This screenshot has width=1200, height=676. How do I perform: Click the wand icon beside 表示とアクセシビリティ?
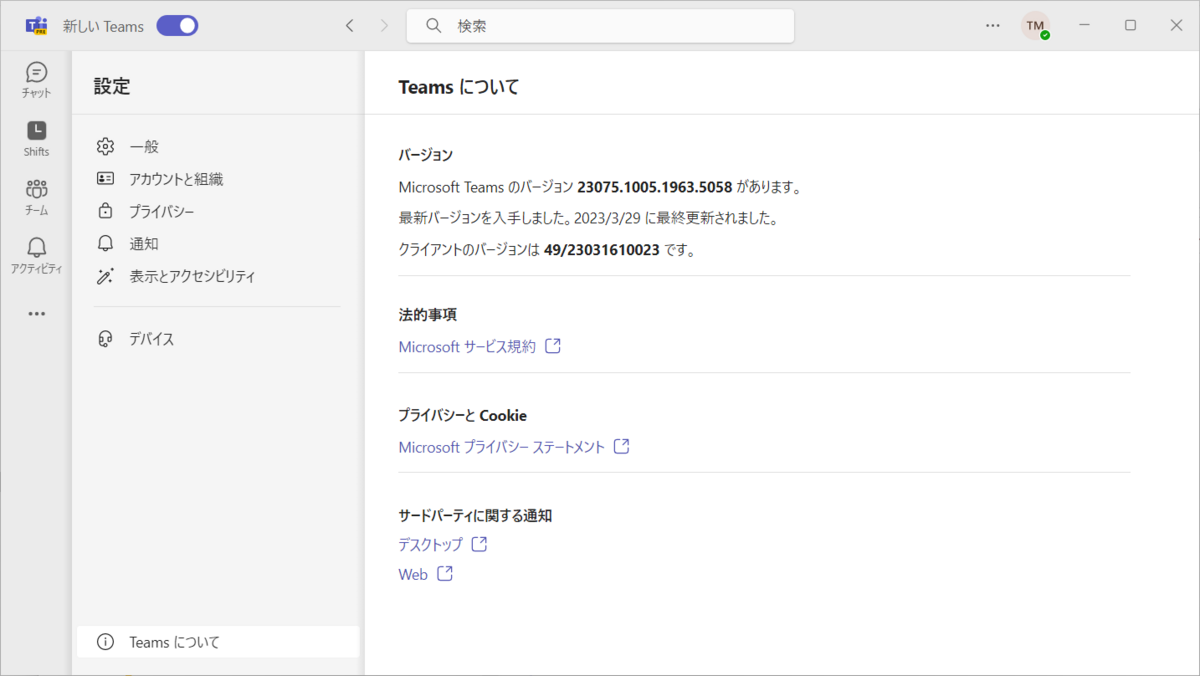[x=105, y=276]
